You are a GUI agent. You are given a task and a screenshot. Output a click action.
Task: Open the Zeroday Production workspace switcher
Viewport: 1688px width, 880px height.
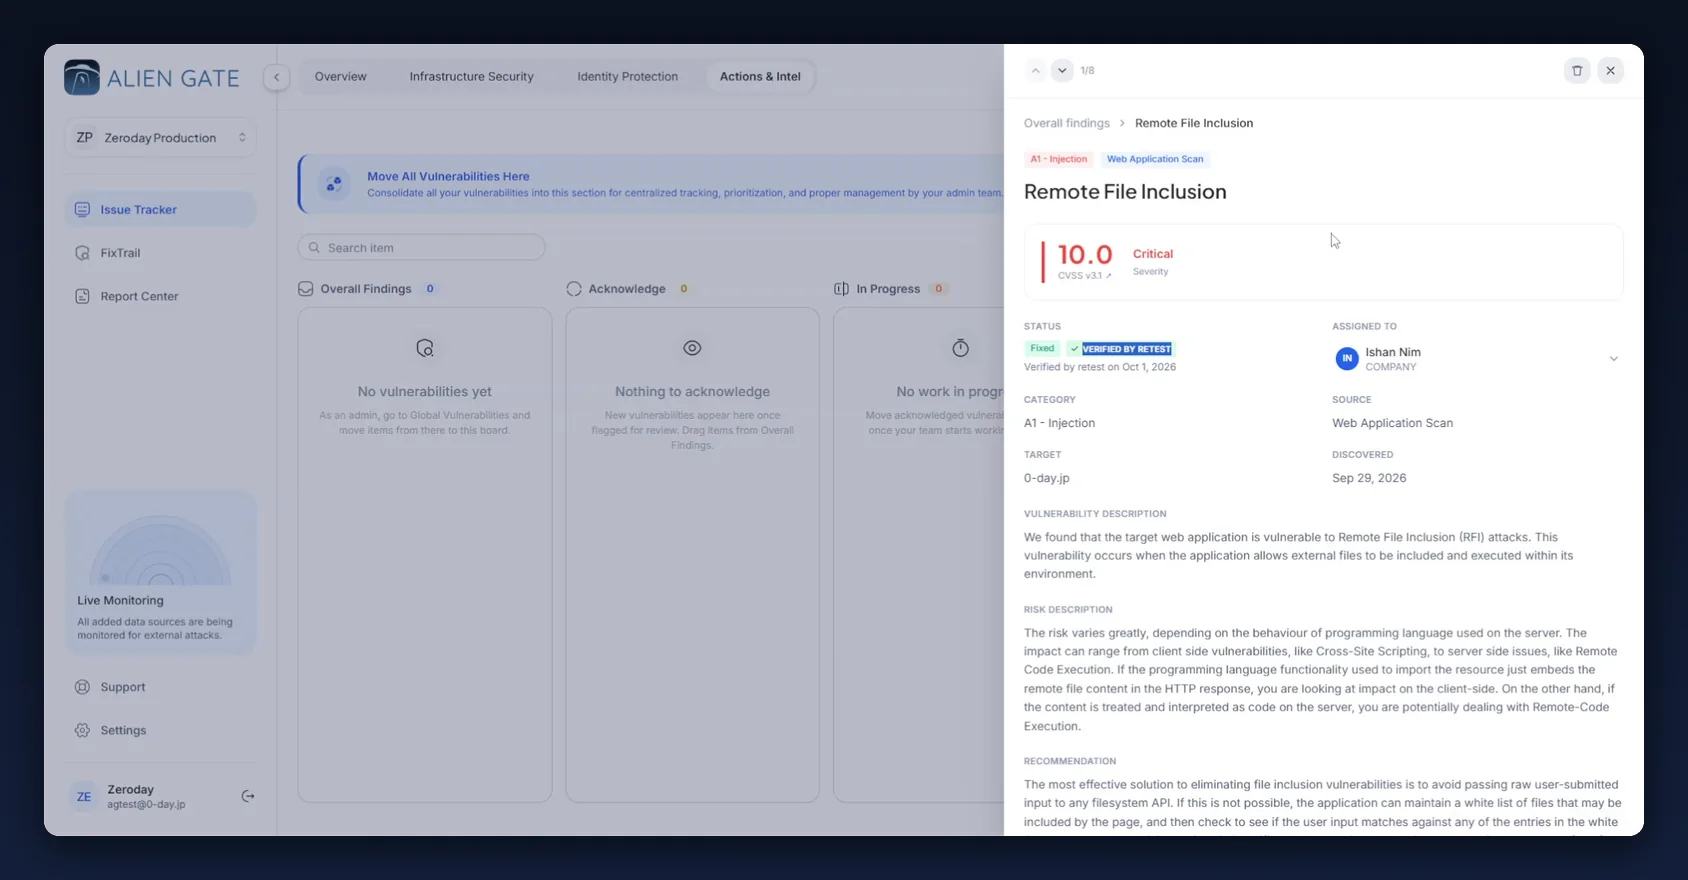pyautogui.click(x=161, y=138)
